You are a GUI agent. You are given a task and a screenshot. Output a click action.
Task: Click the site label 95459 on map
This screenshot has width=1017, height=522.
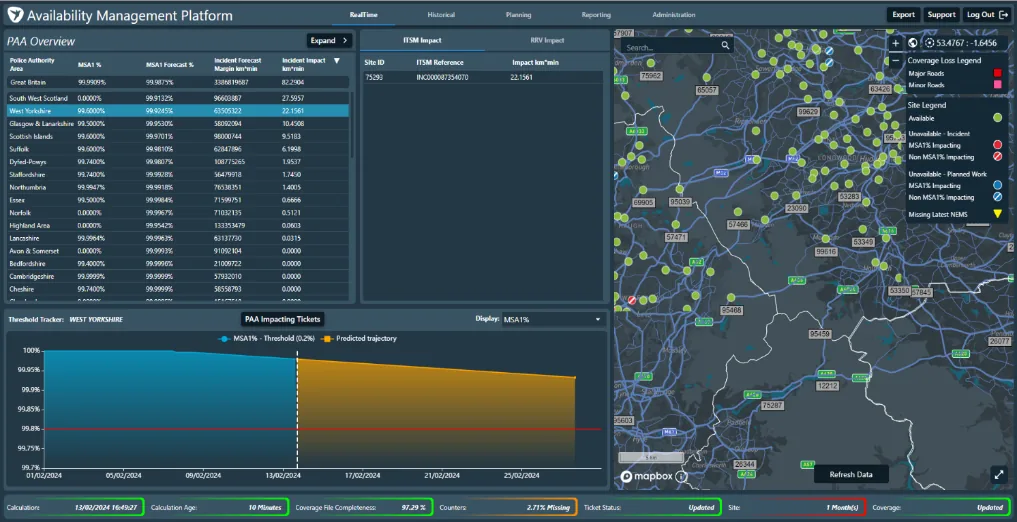point(820,334)
